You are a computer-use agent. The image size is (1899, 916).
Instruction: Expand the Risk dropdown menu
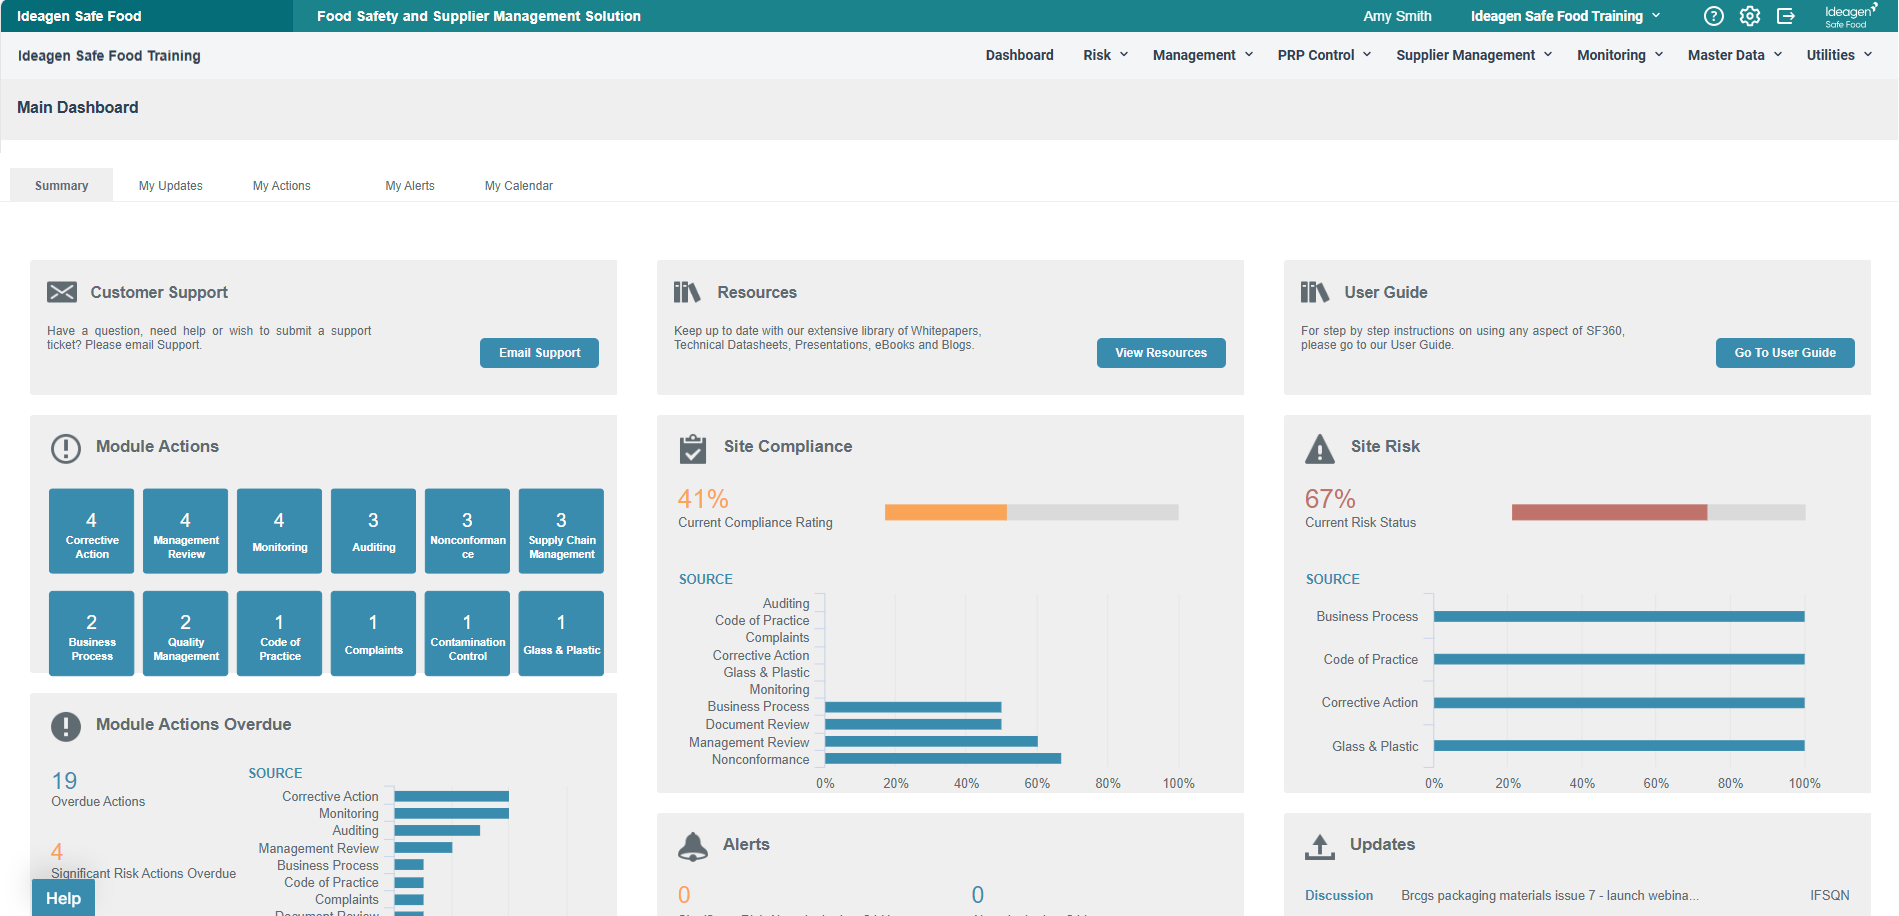coord(1105,55)
